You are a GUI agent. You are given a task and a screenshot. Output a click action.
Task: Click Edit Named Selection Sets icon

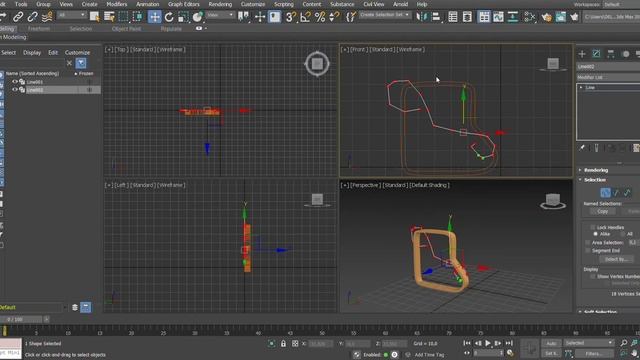tap(351, 17)
